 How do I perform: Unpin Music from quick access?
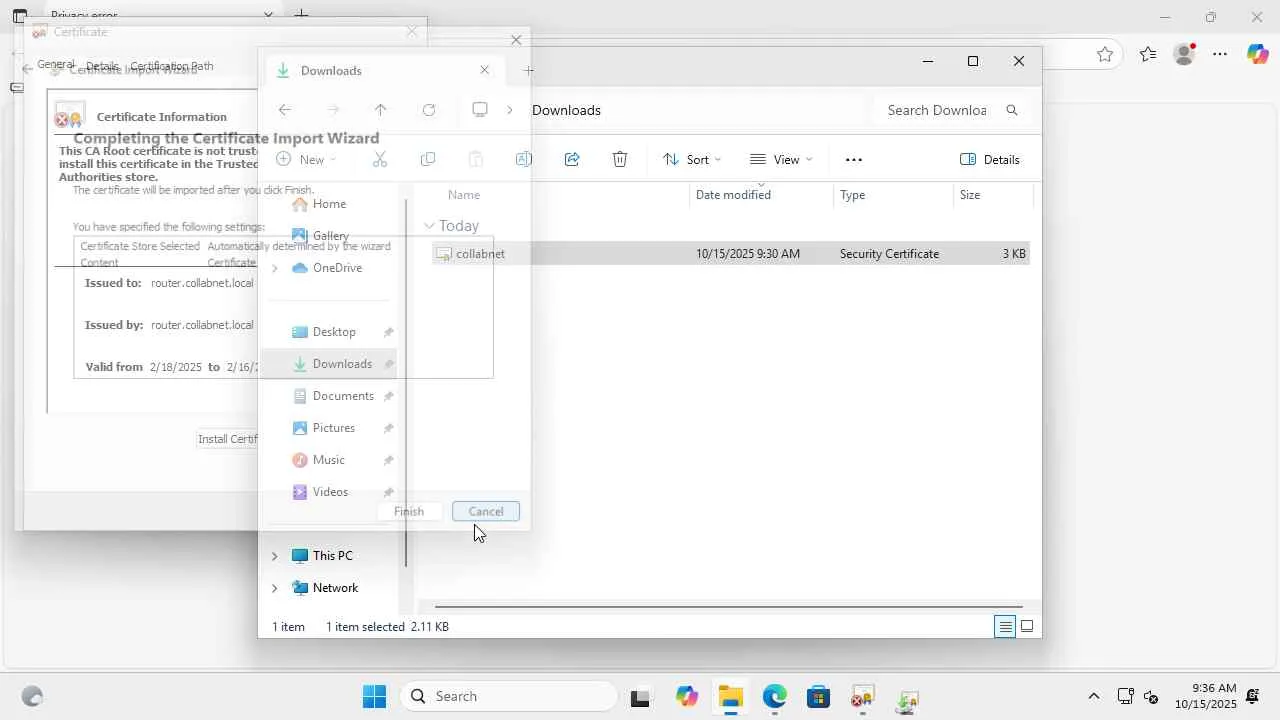pyautogui.click(x=389, y=460)
